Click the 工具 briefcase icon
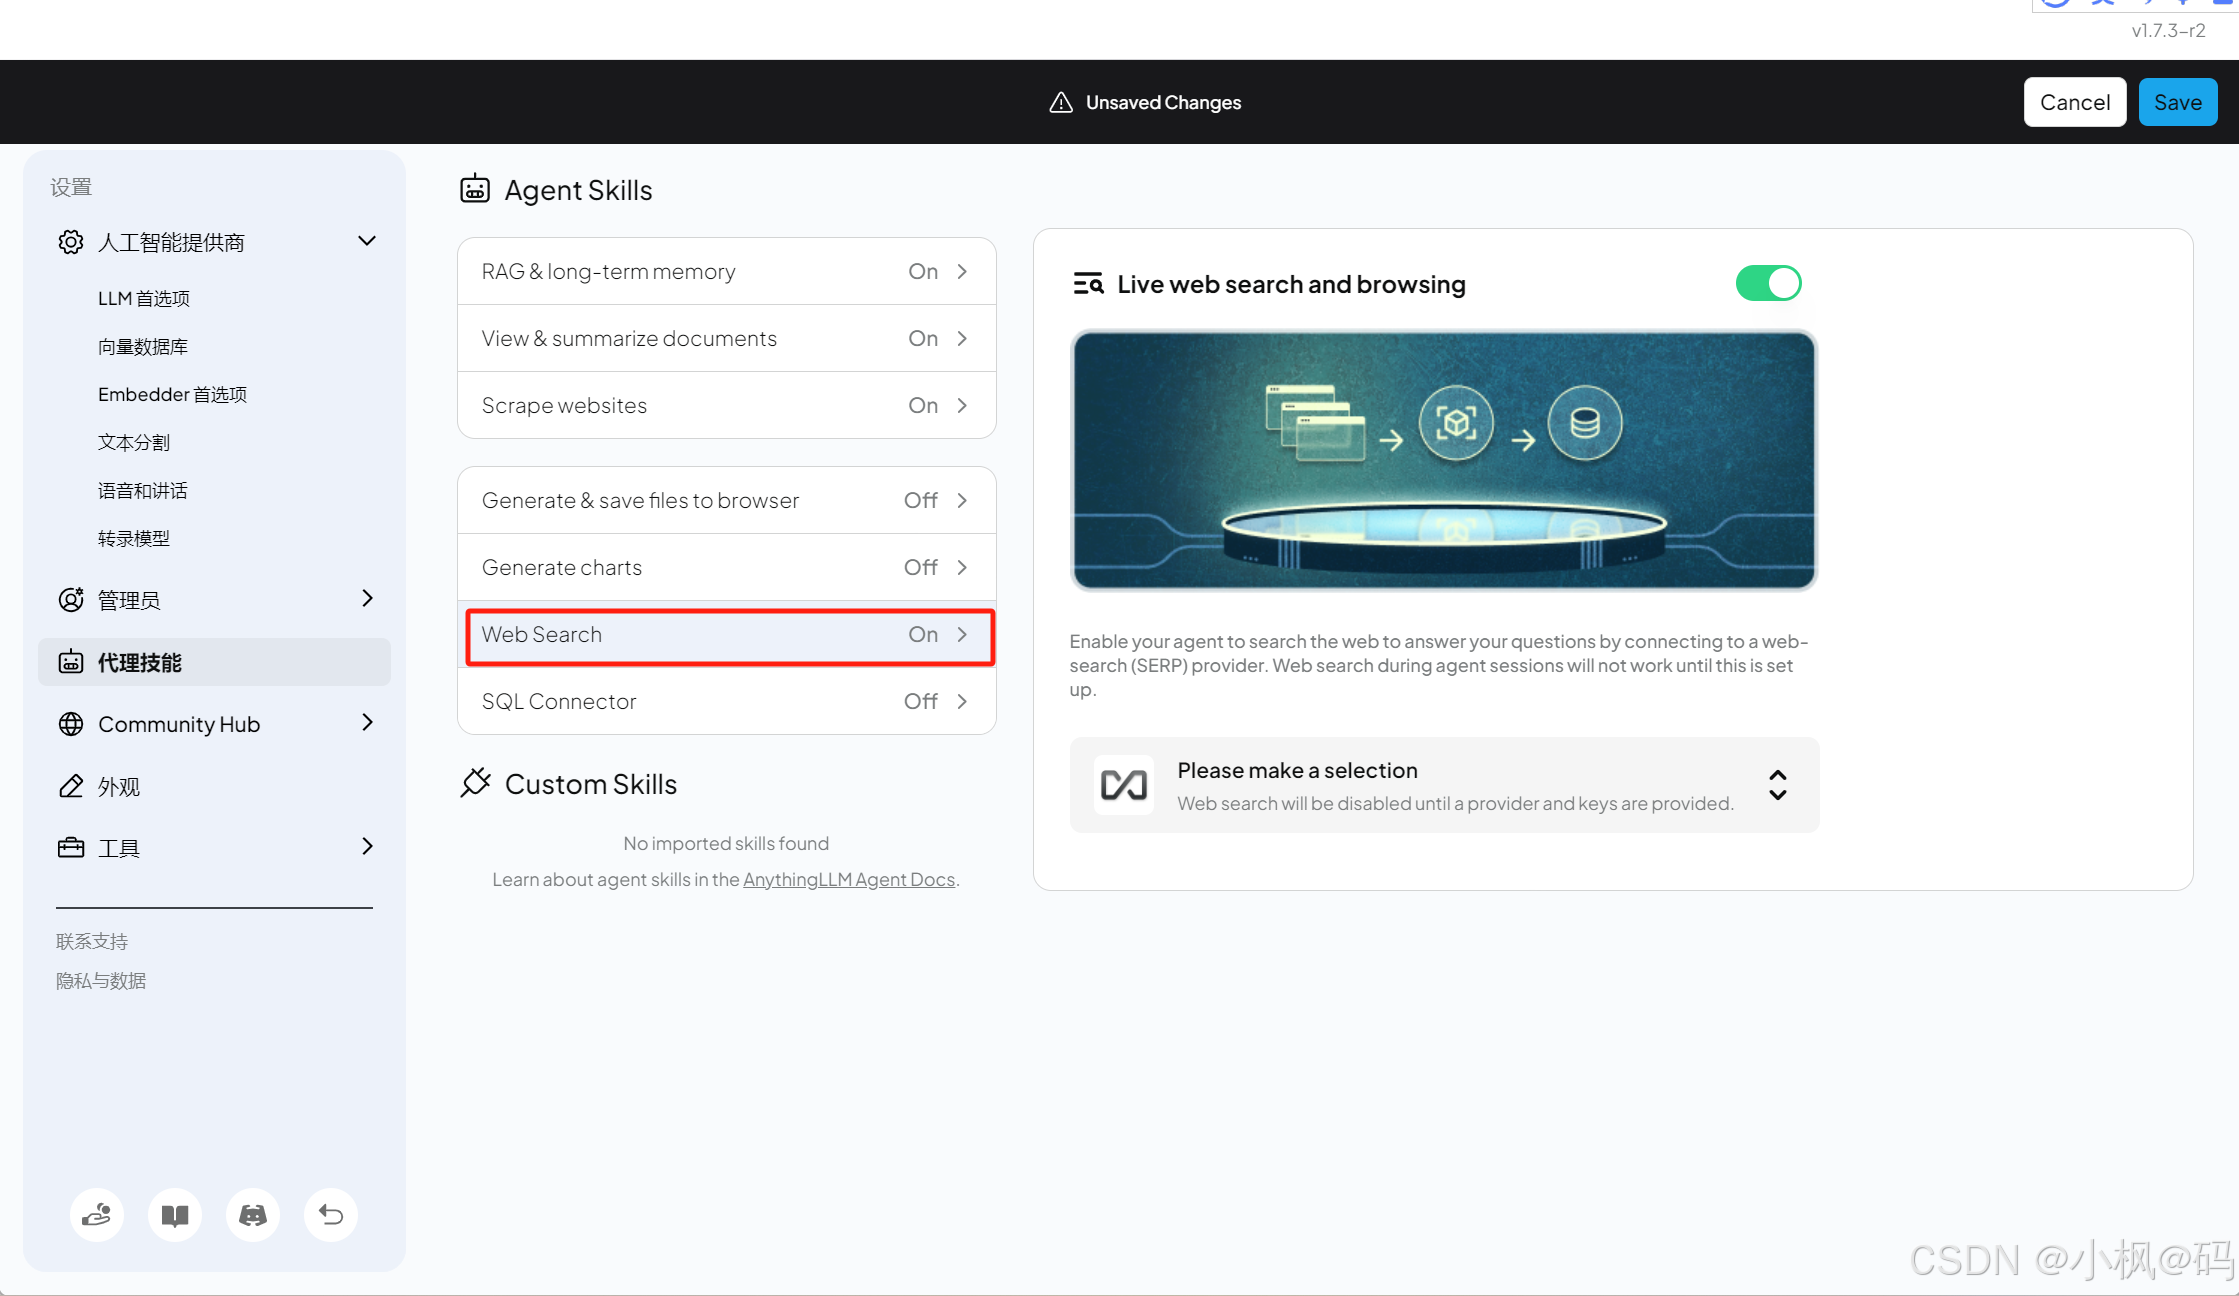 [71, 848]
